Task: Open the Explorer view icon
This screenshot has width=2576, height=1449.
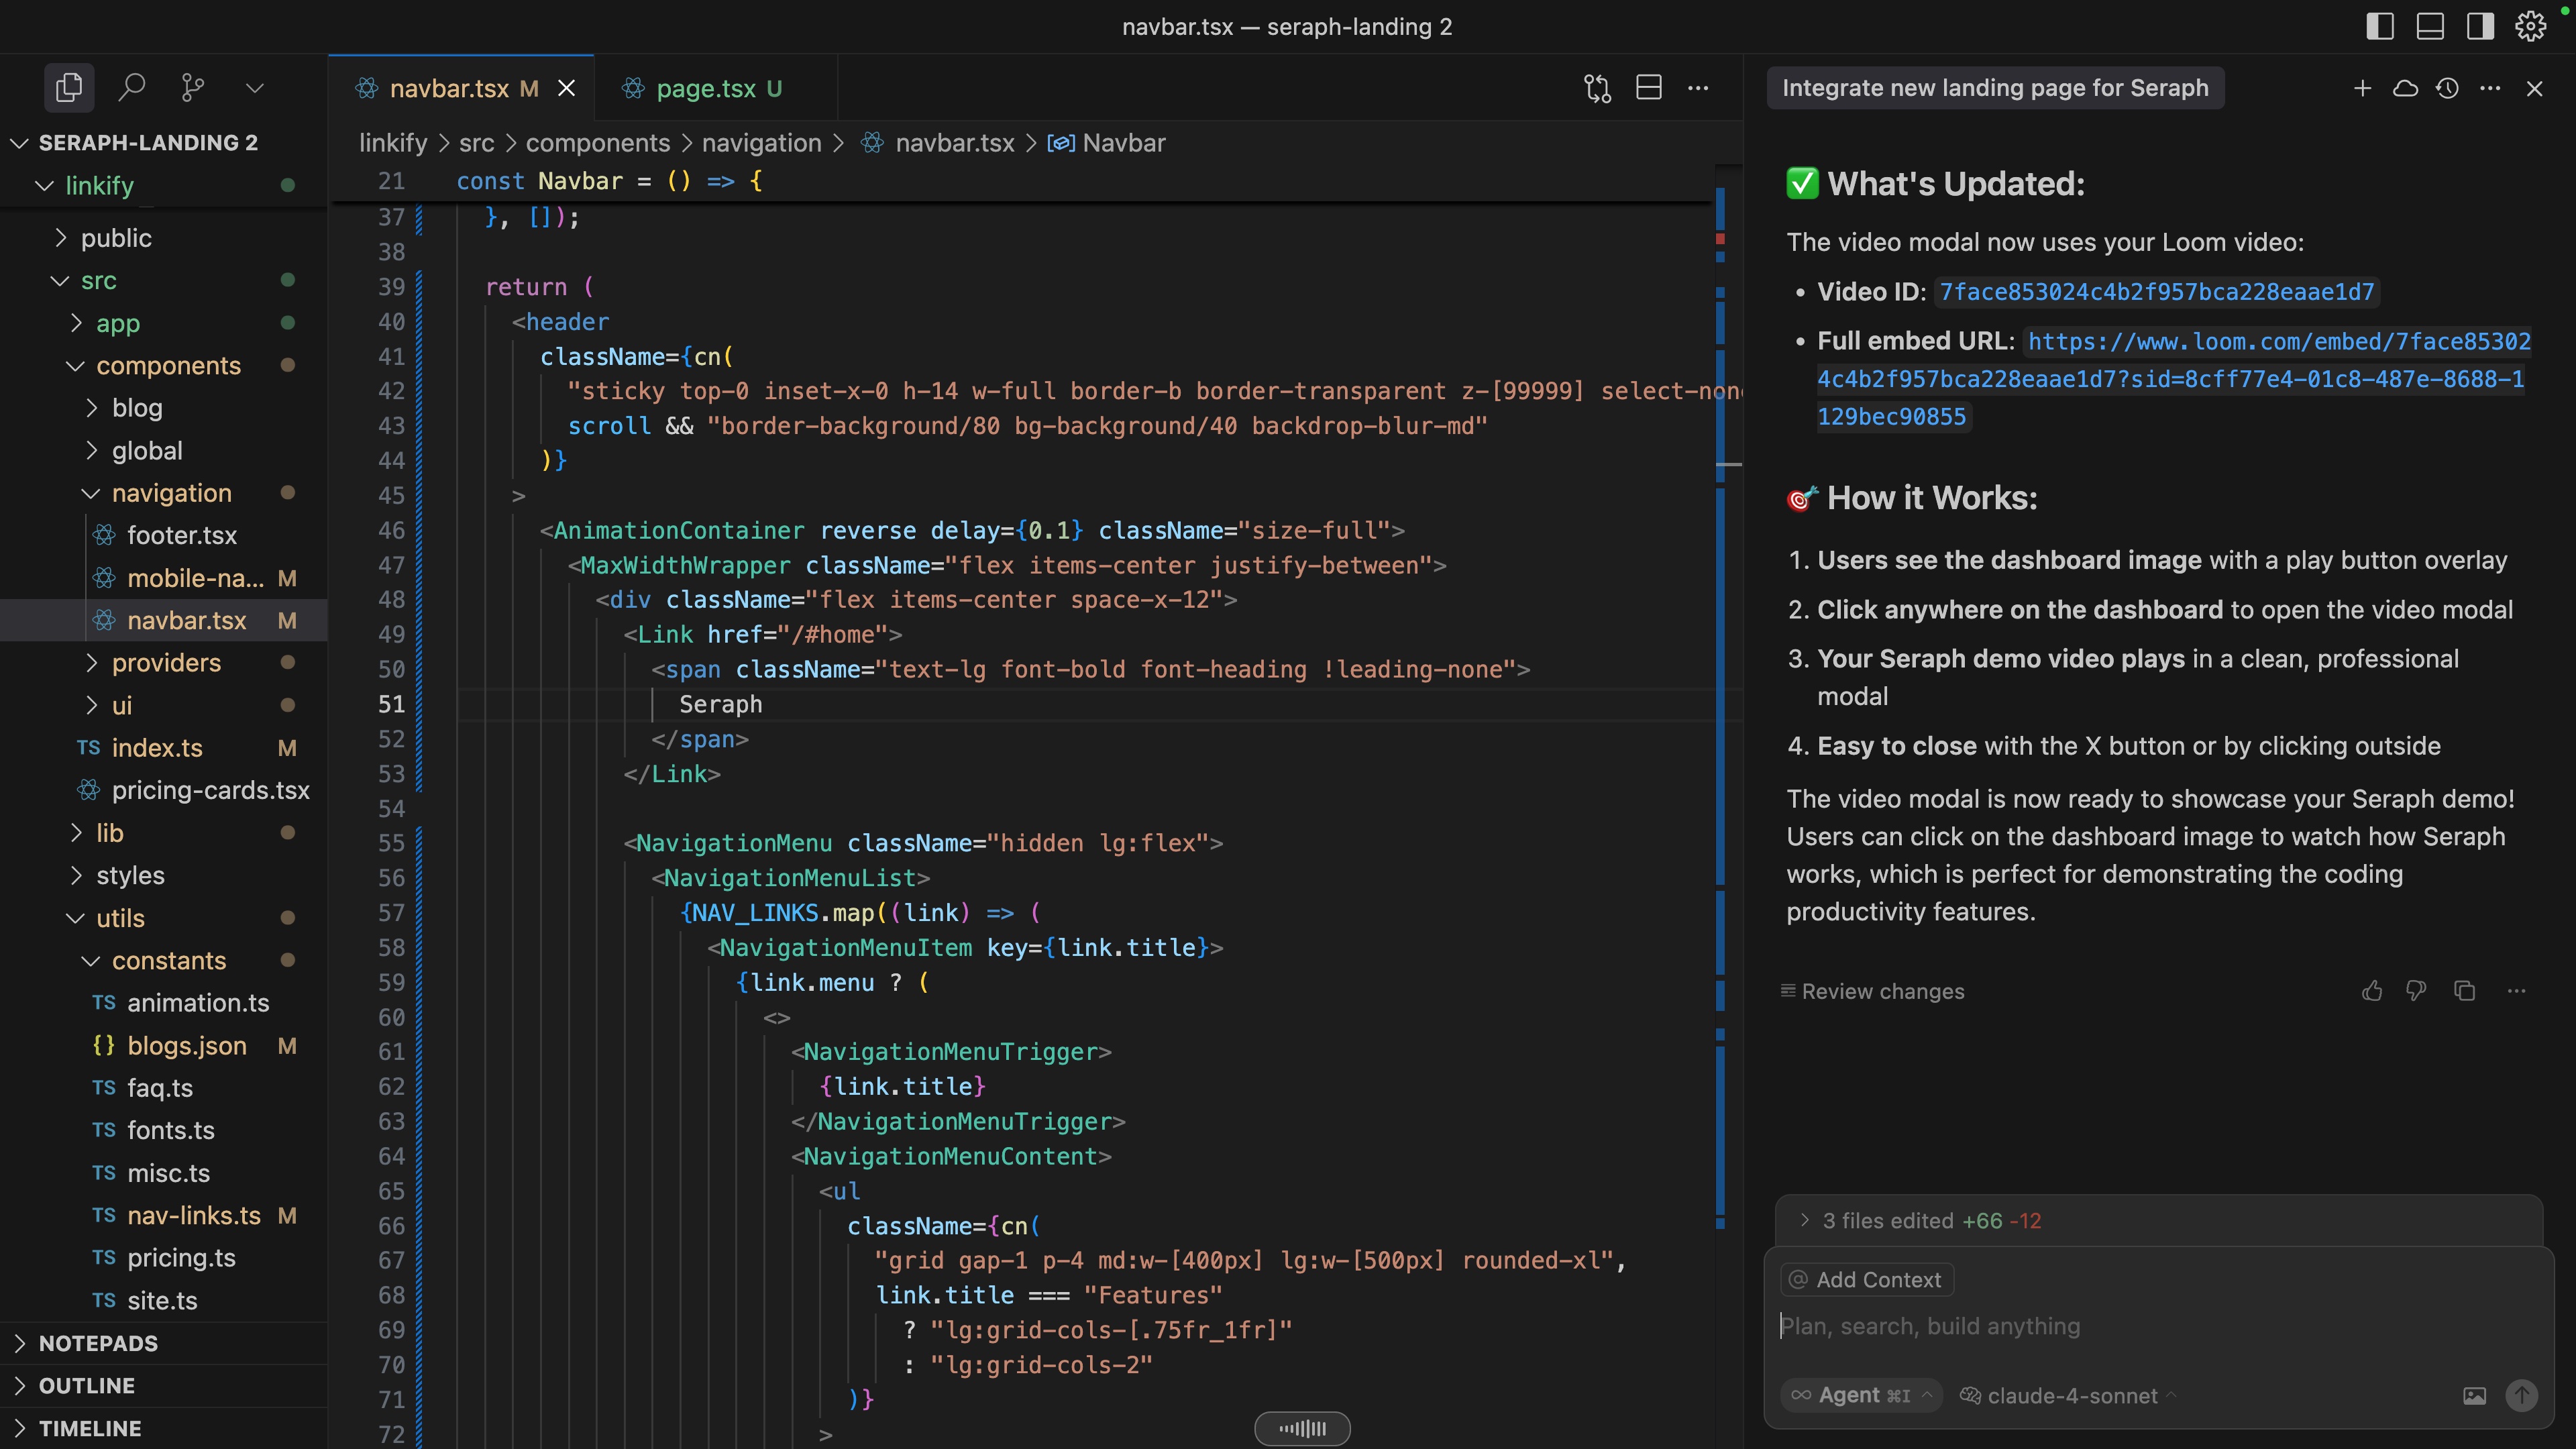Action: (69, 88)
